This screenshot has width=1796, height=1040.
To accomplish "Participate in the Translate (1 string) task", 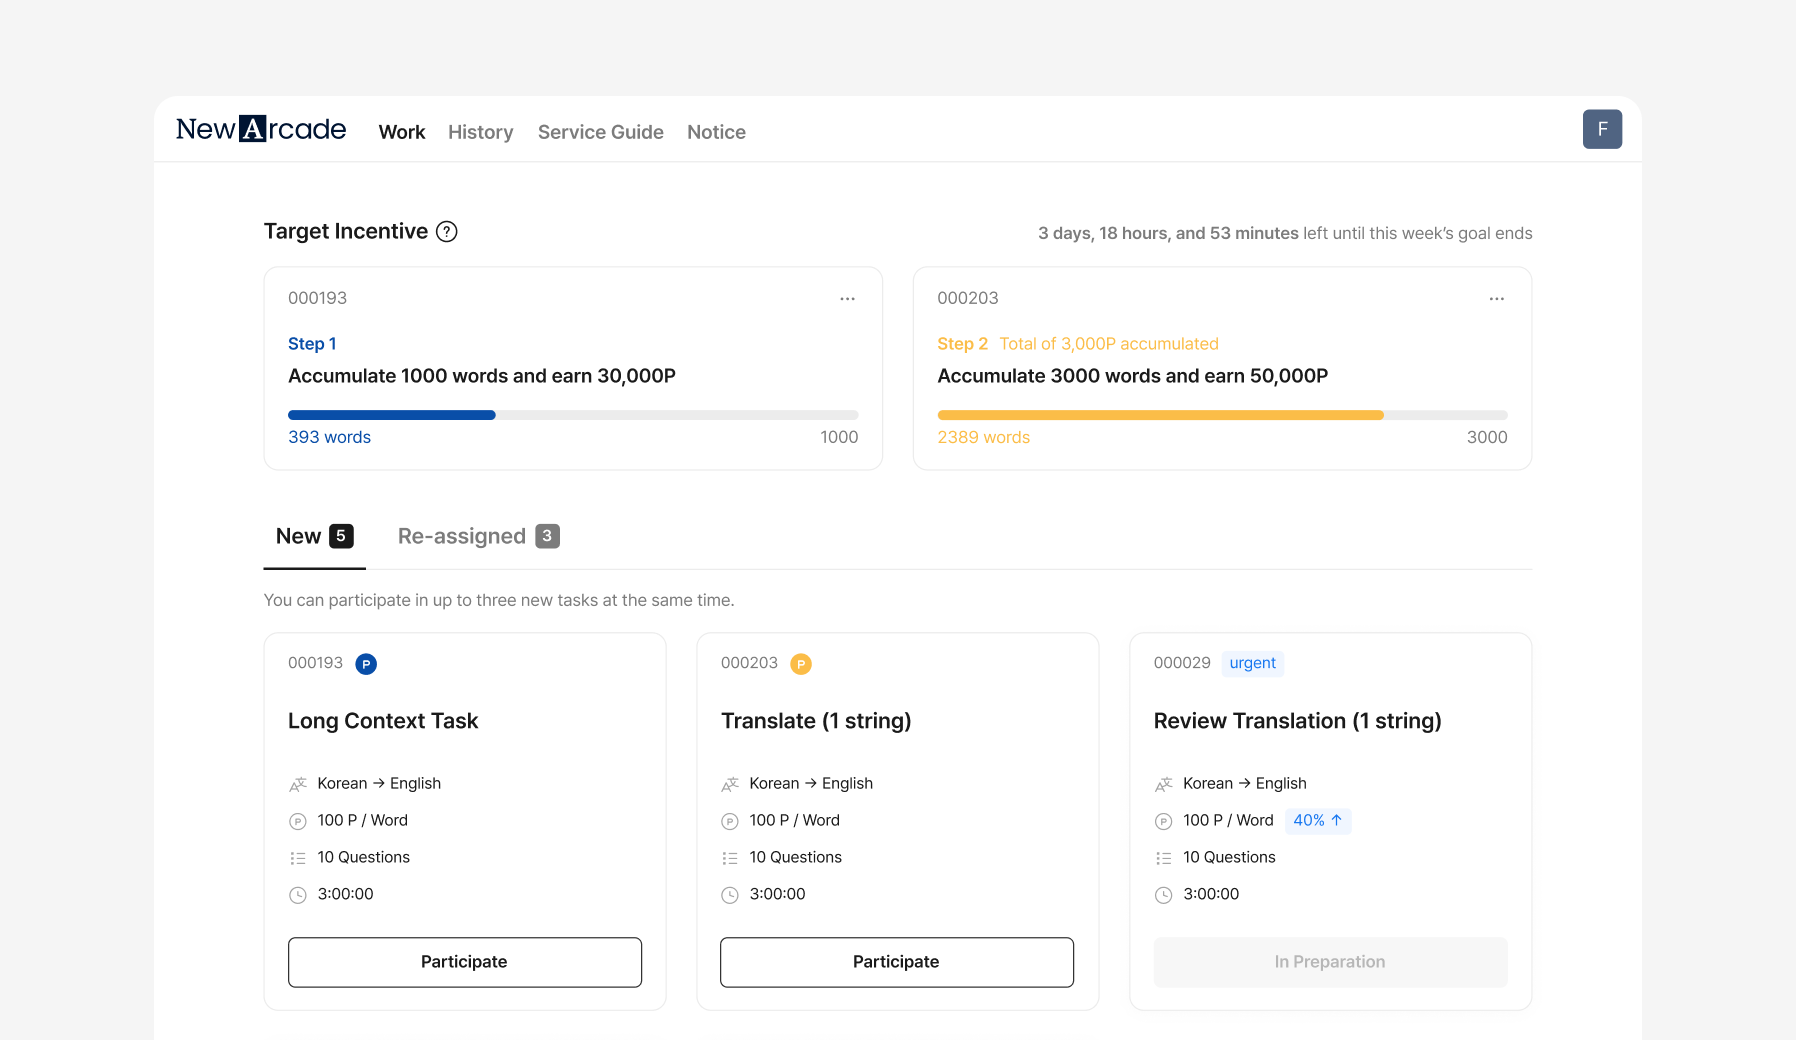I will click(897, 962).
